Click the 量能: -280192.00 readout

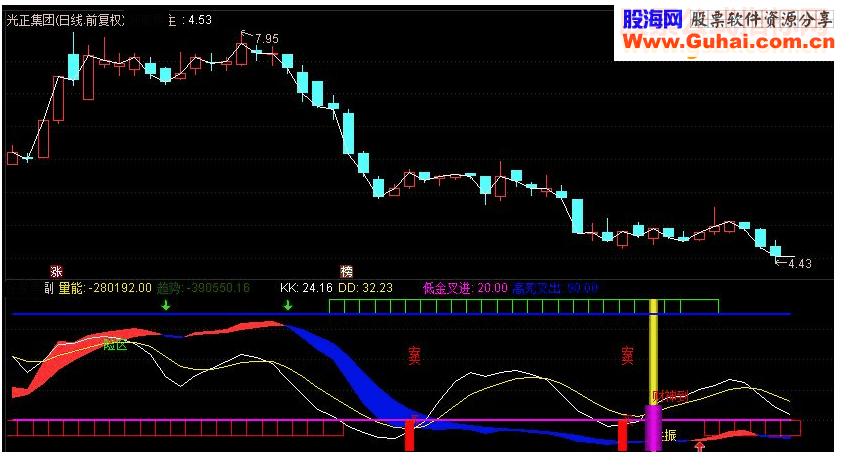click(105, 288)
